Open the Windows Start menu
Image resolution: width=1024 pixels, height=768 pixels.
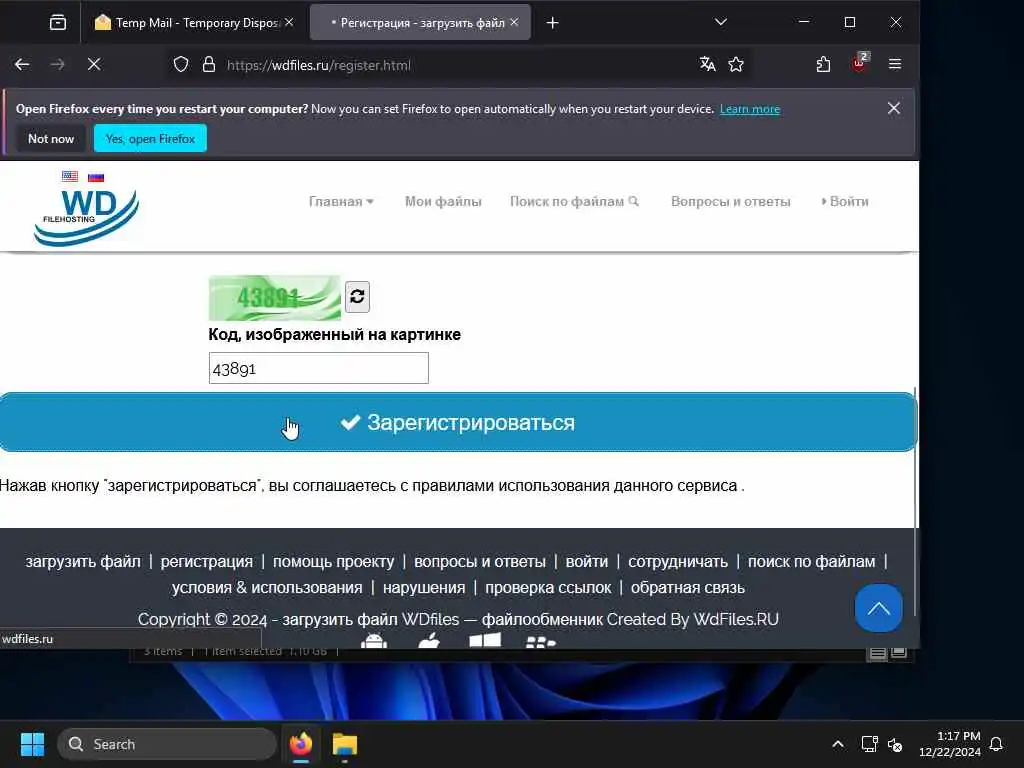32,744
